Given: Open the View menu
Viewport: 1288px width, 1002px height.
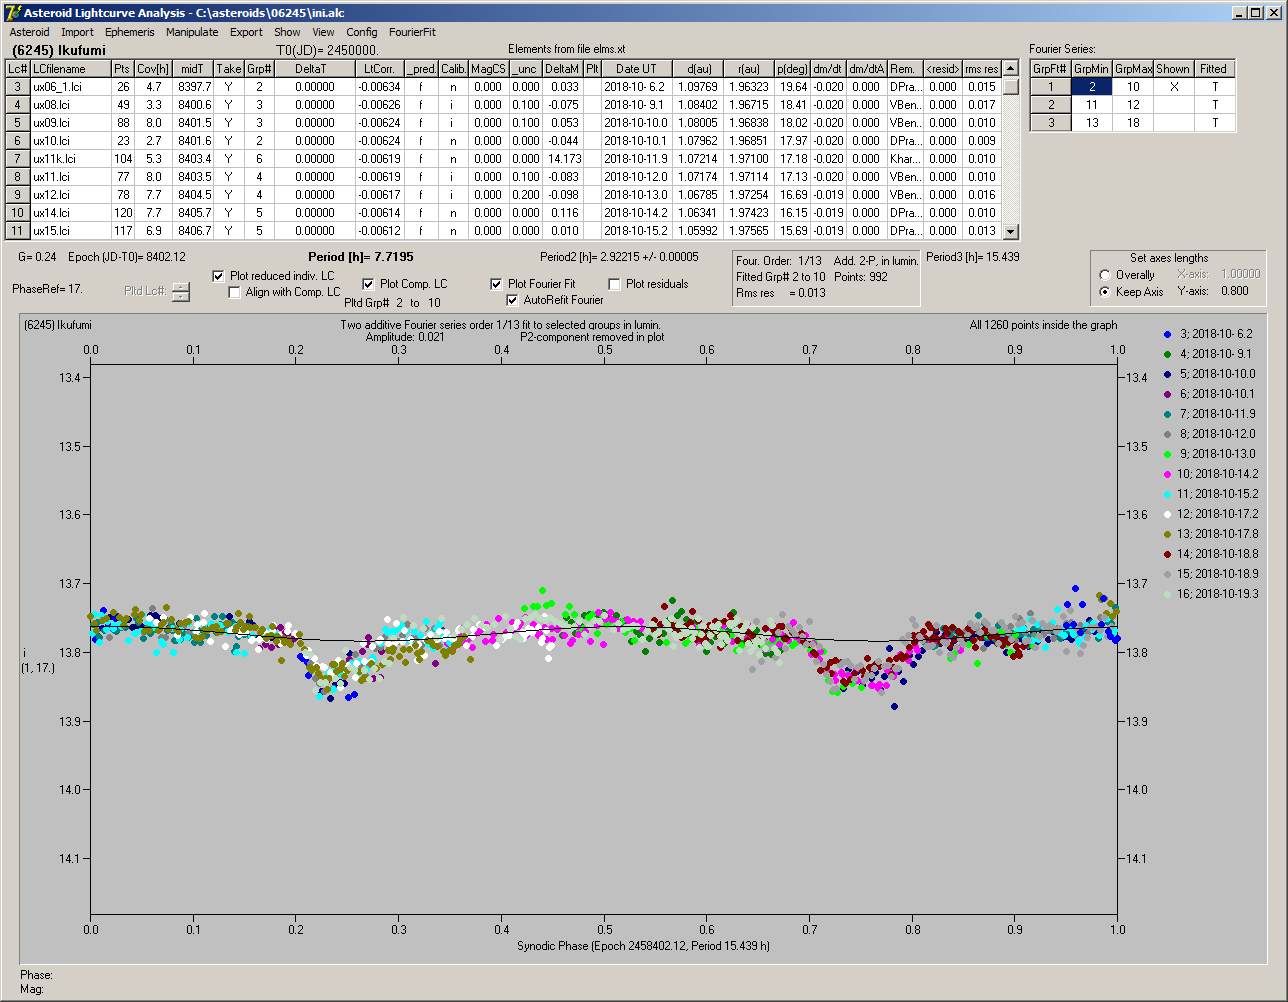Looking at the screenshot, I should pyautogui.click(x=323, y=32).
